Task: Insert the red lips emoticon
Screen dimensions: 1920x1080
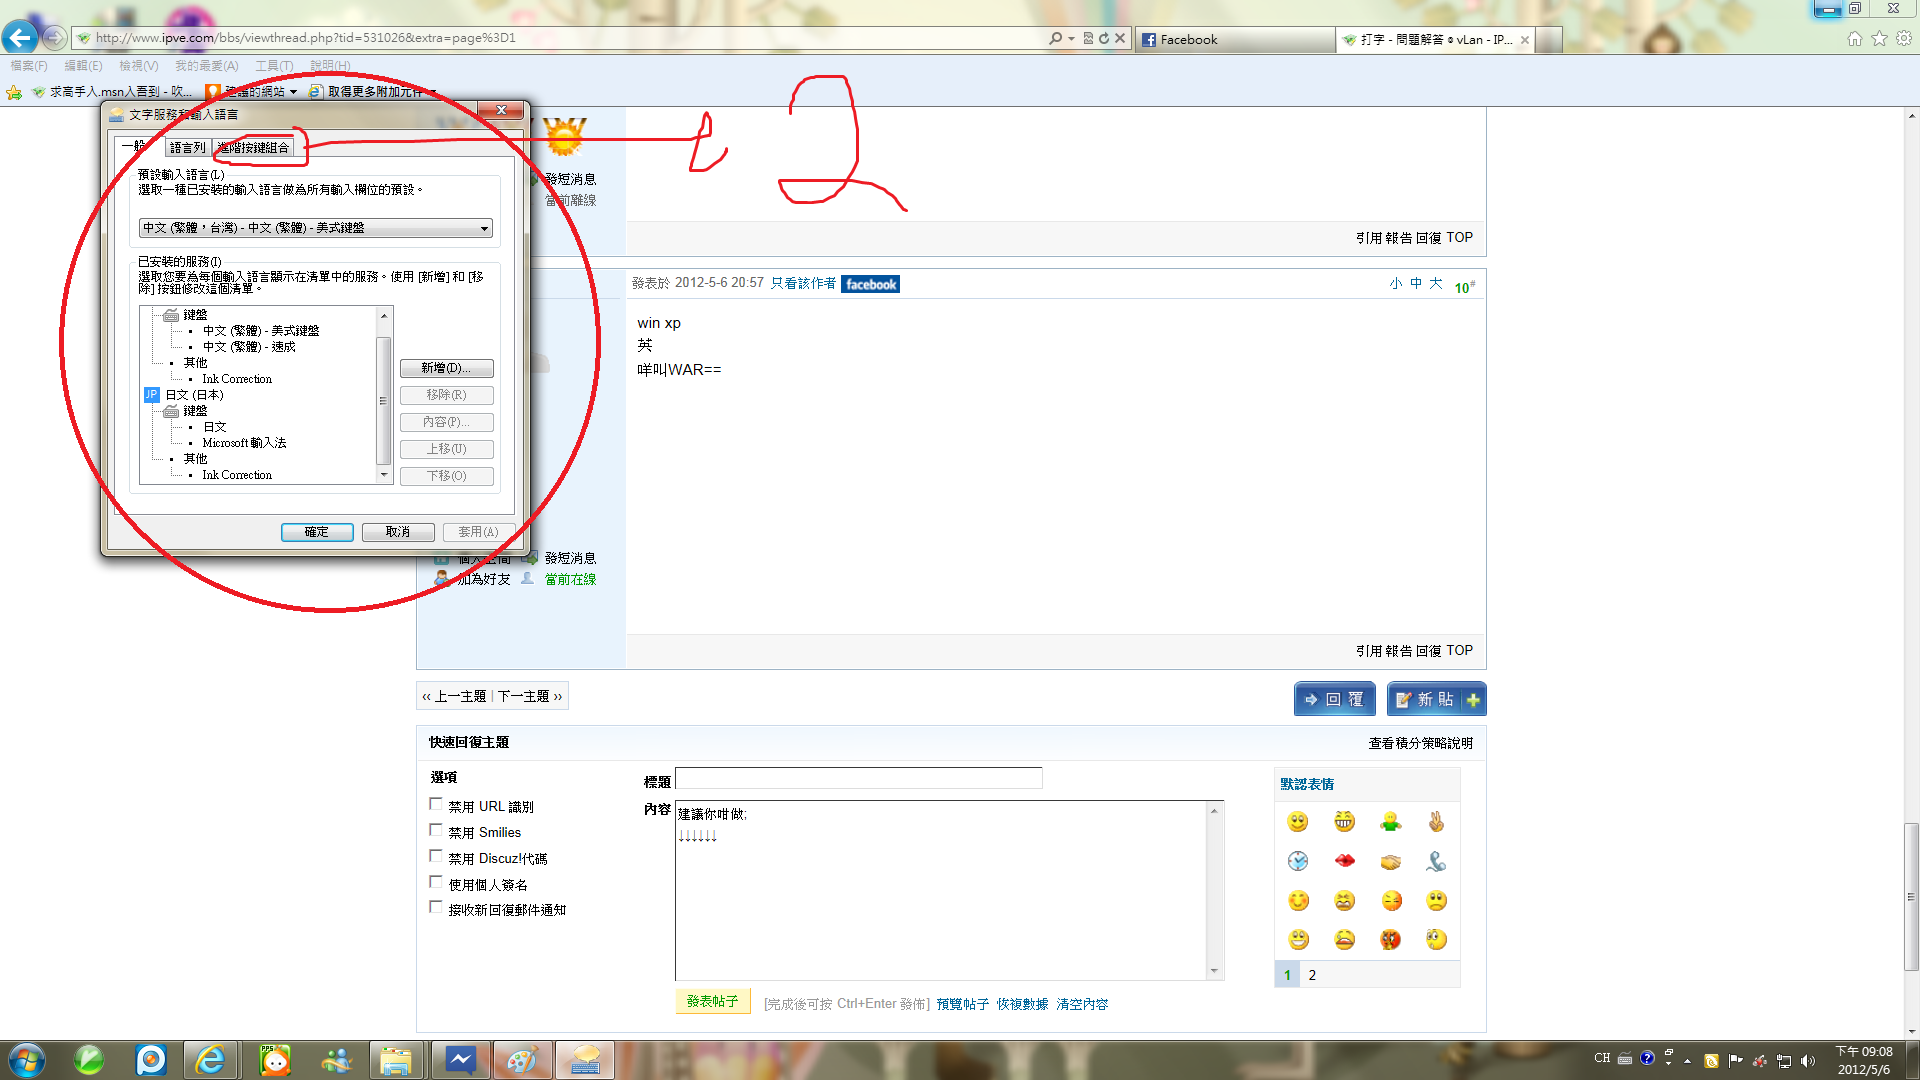Action: point(1344,861)
